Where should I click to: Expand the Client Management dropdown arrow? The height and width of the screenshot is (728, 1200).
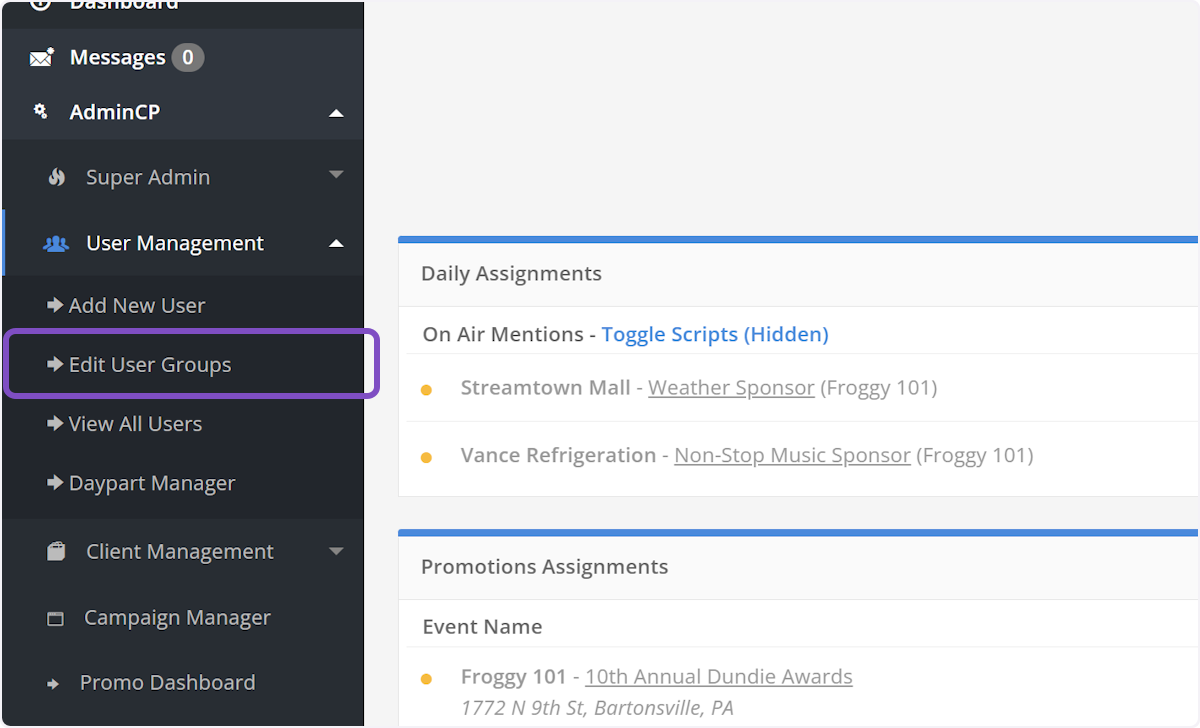click(336, 551)
